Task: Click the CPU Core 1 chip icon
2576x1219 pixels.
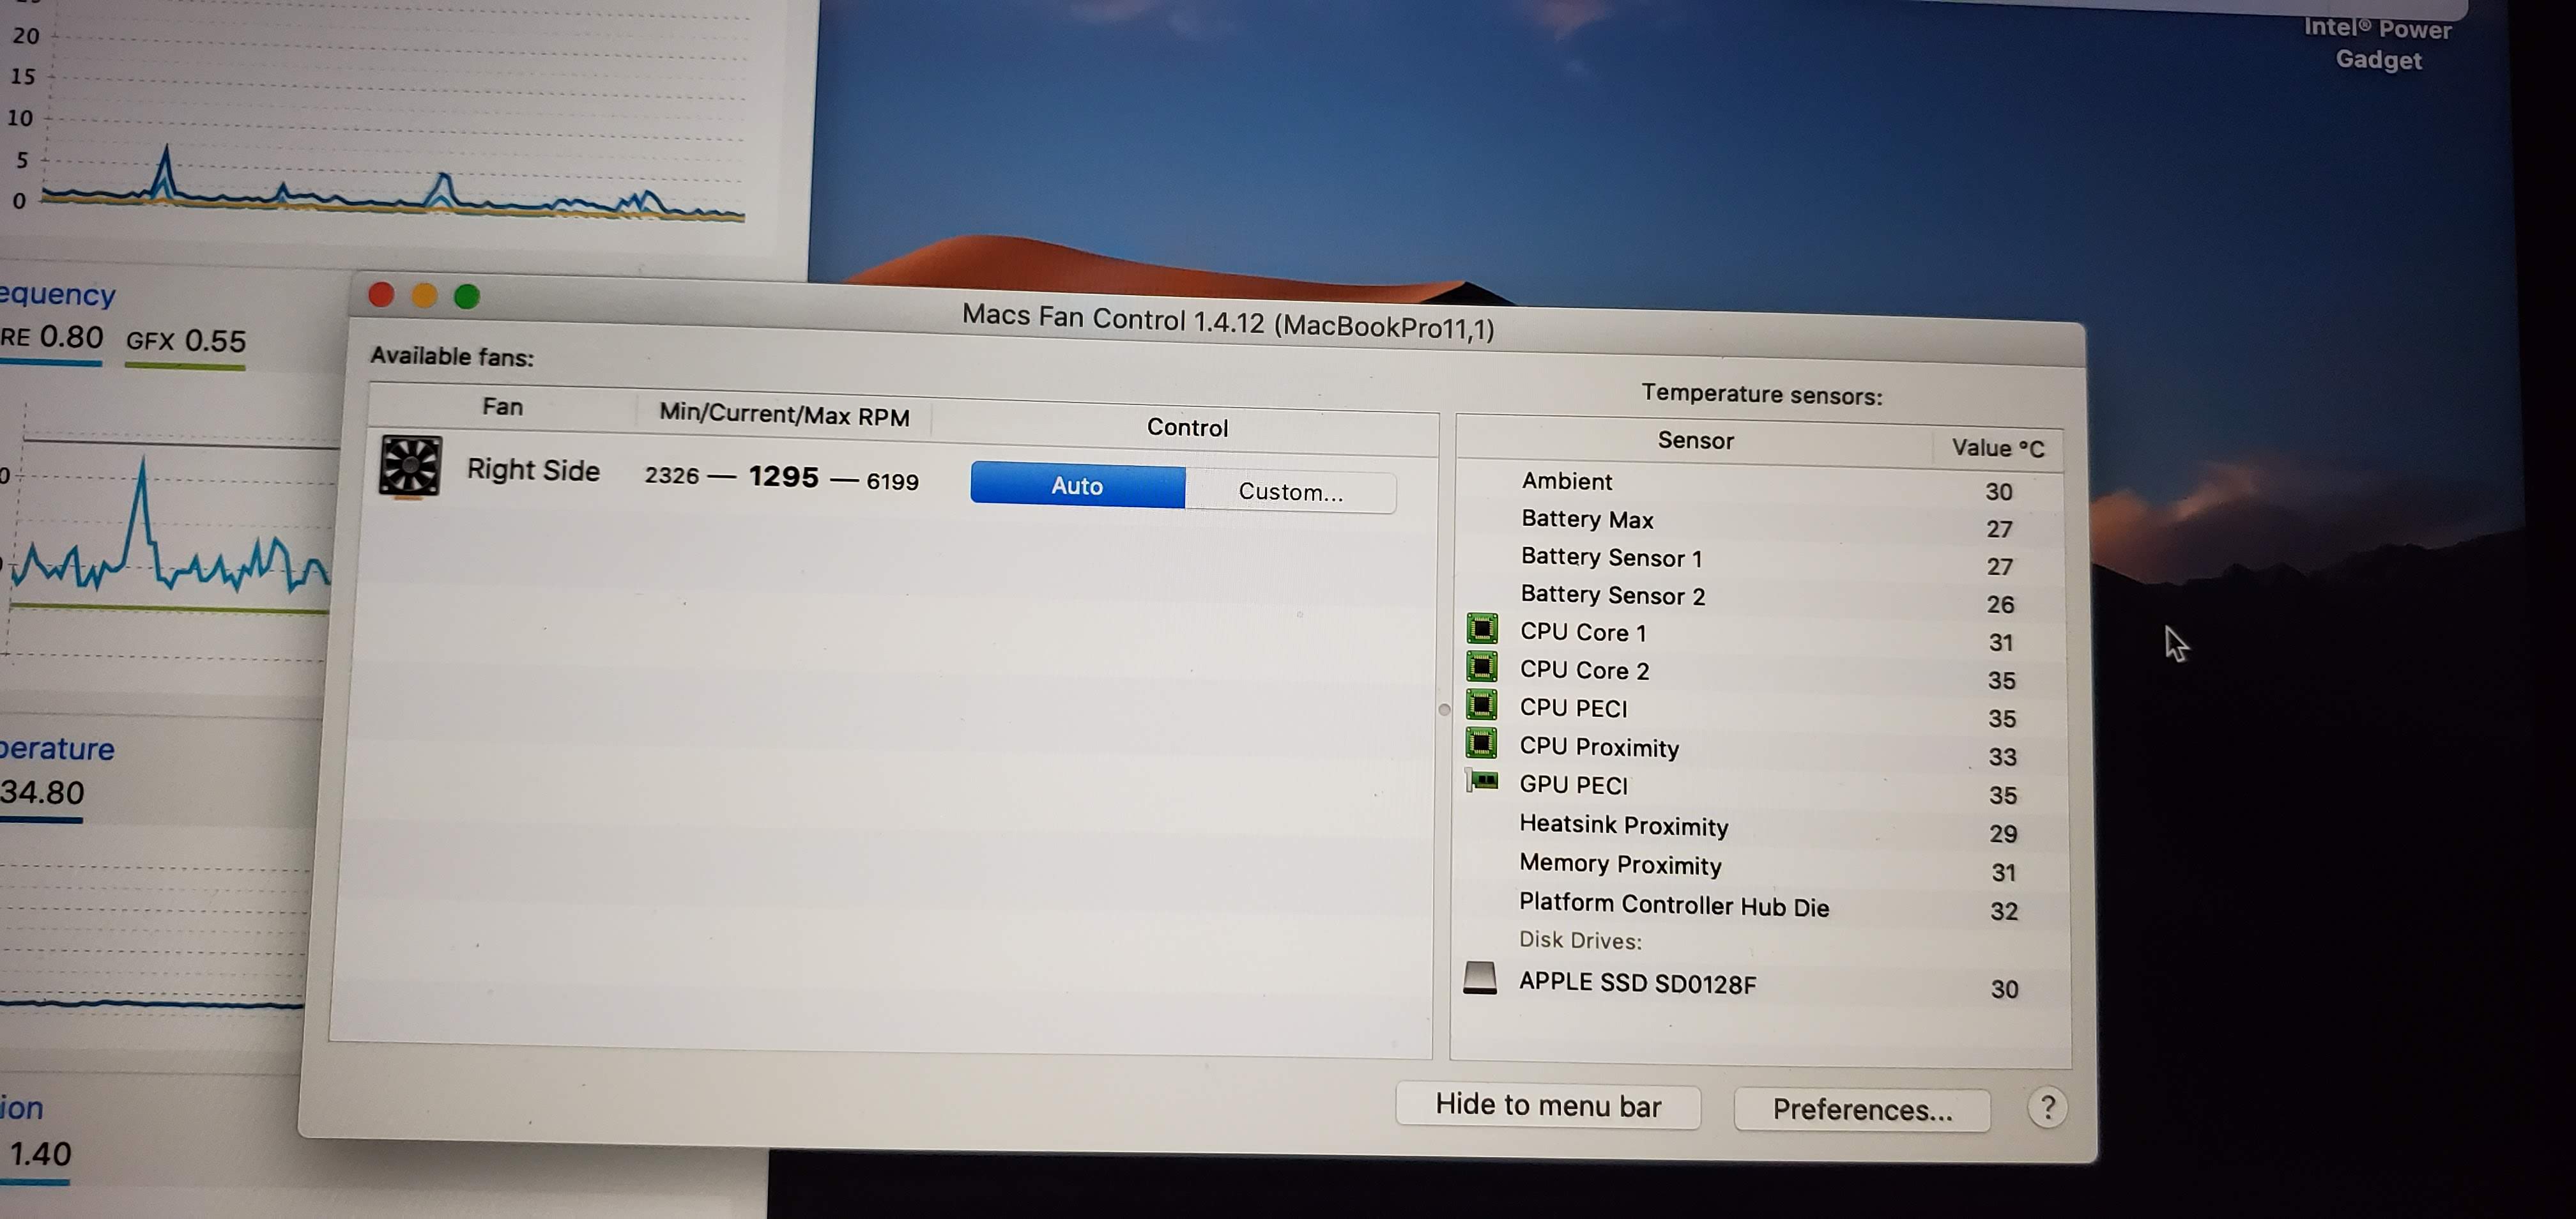Action: point(1482,629)
